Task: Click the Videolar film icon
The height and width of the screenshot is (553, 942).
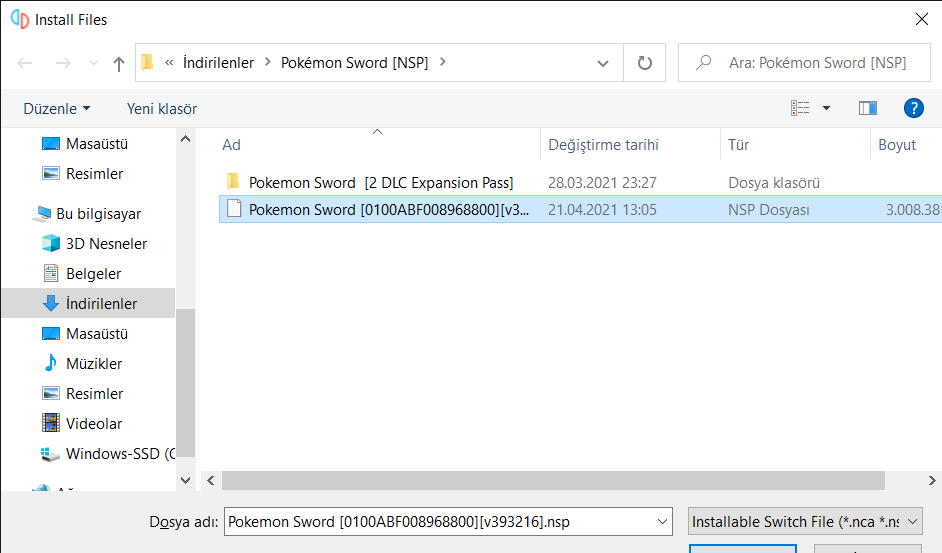Action: tap(51, 423)
